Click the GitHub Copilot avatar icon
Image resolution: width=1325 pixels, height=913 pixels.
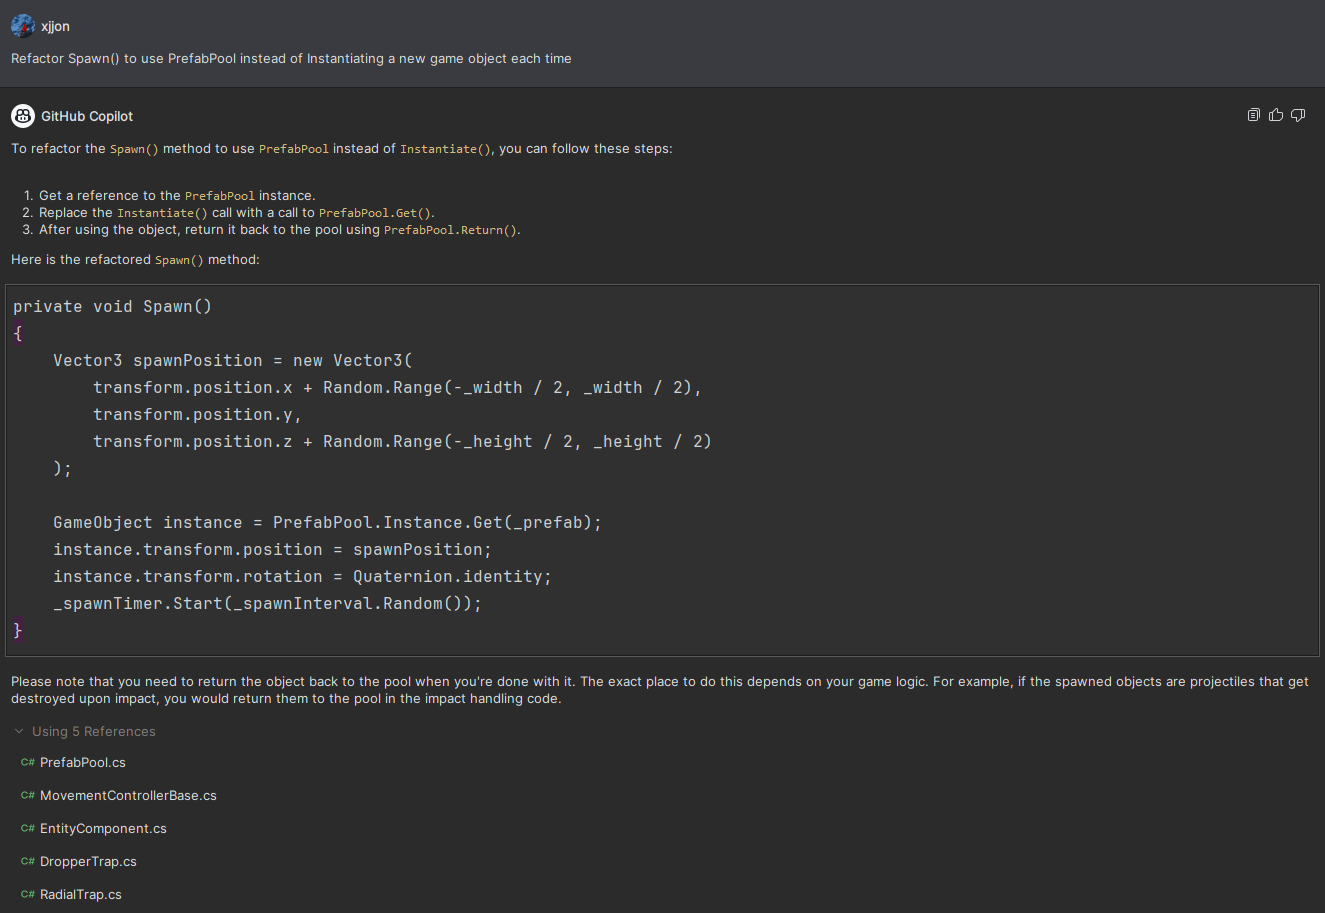(22, 115)
